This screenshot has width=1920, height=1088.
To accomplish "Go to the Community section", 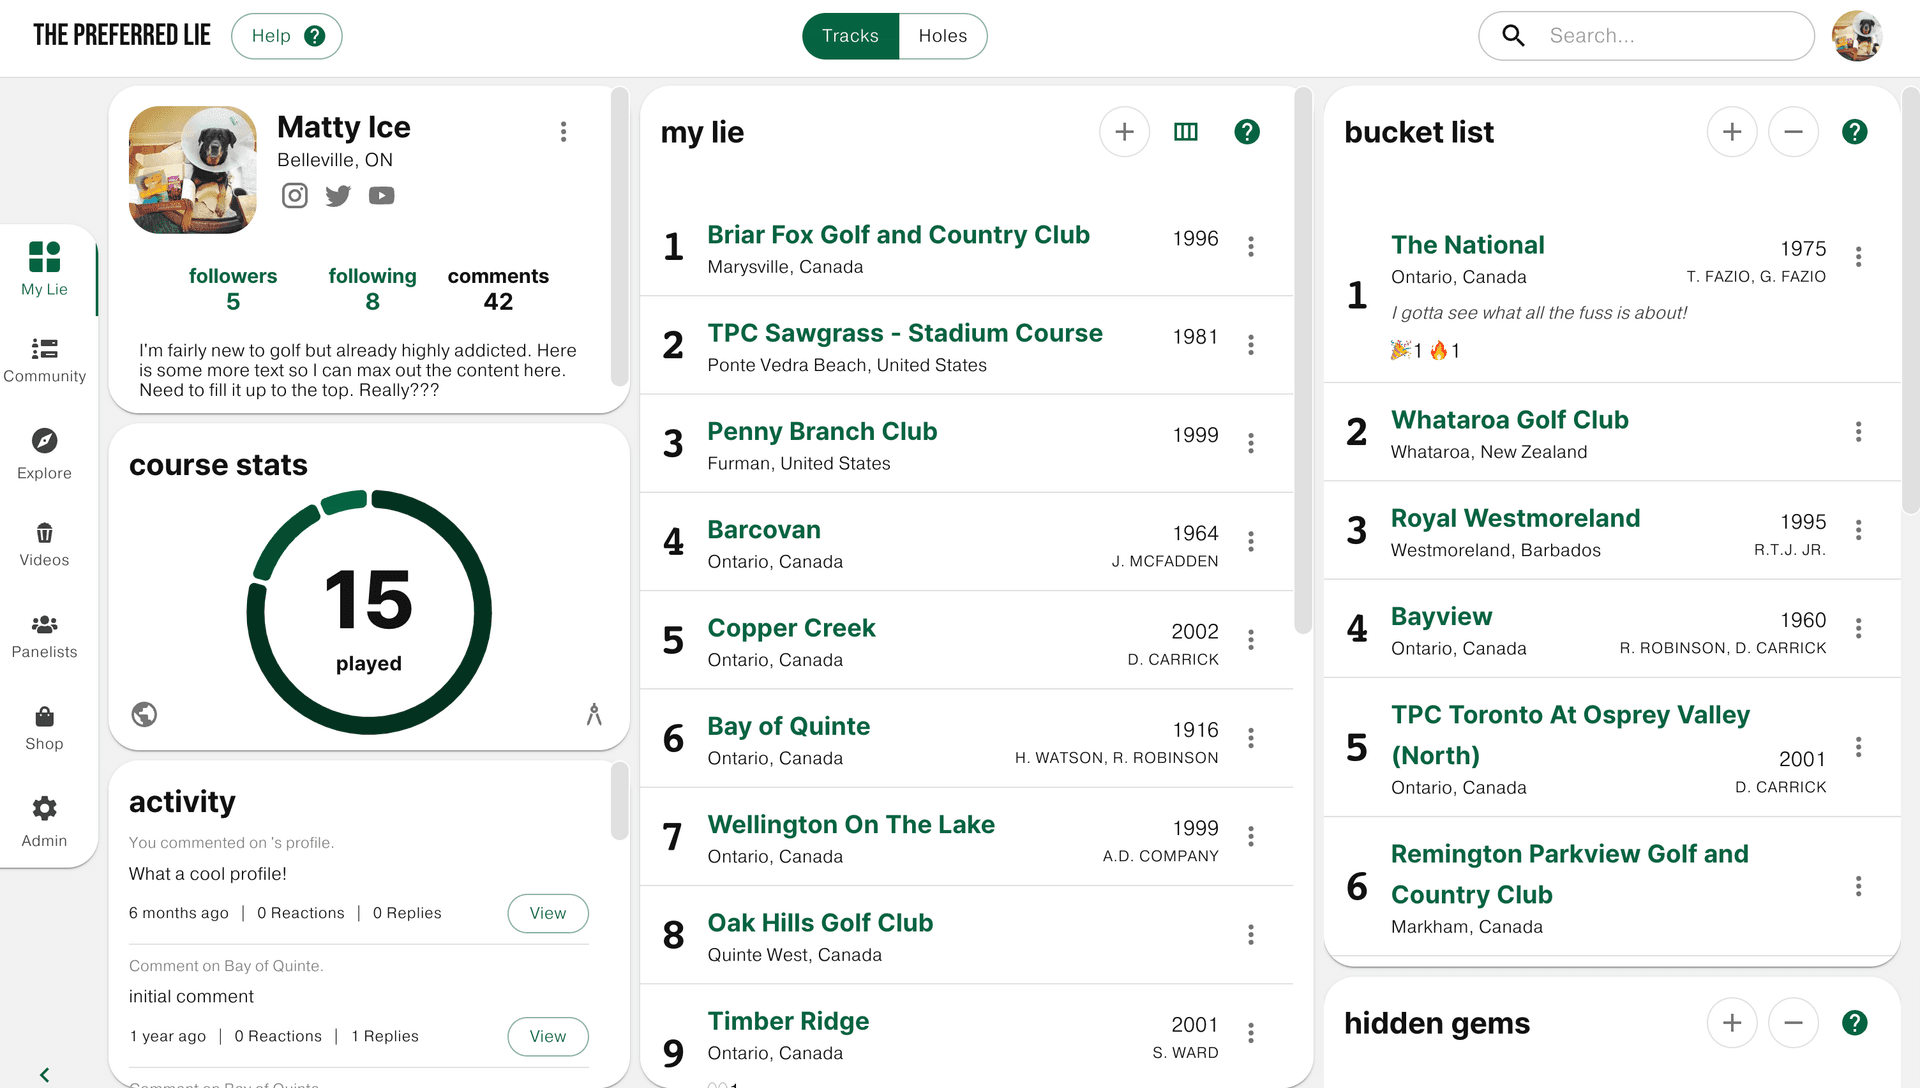I will pos(44,360).
